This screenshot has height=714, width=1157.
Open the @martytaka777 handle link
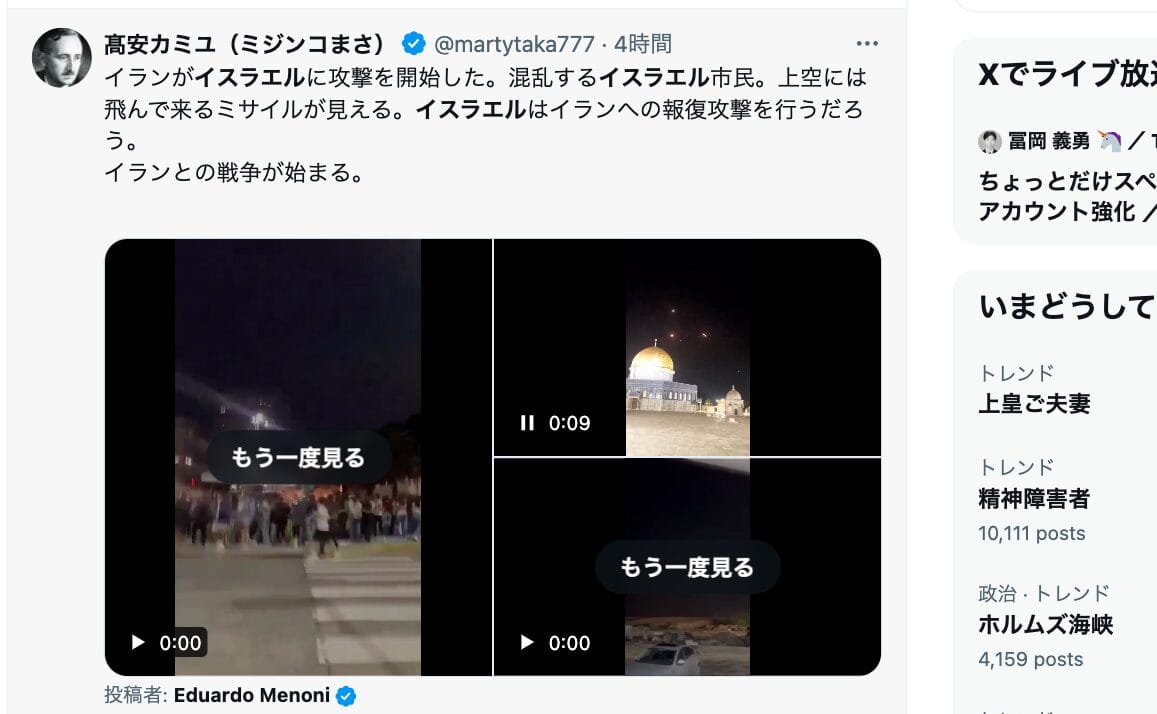(x=514, y=44)
